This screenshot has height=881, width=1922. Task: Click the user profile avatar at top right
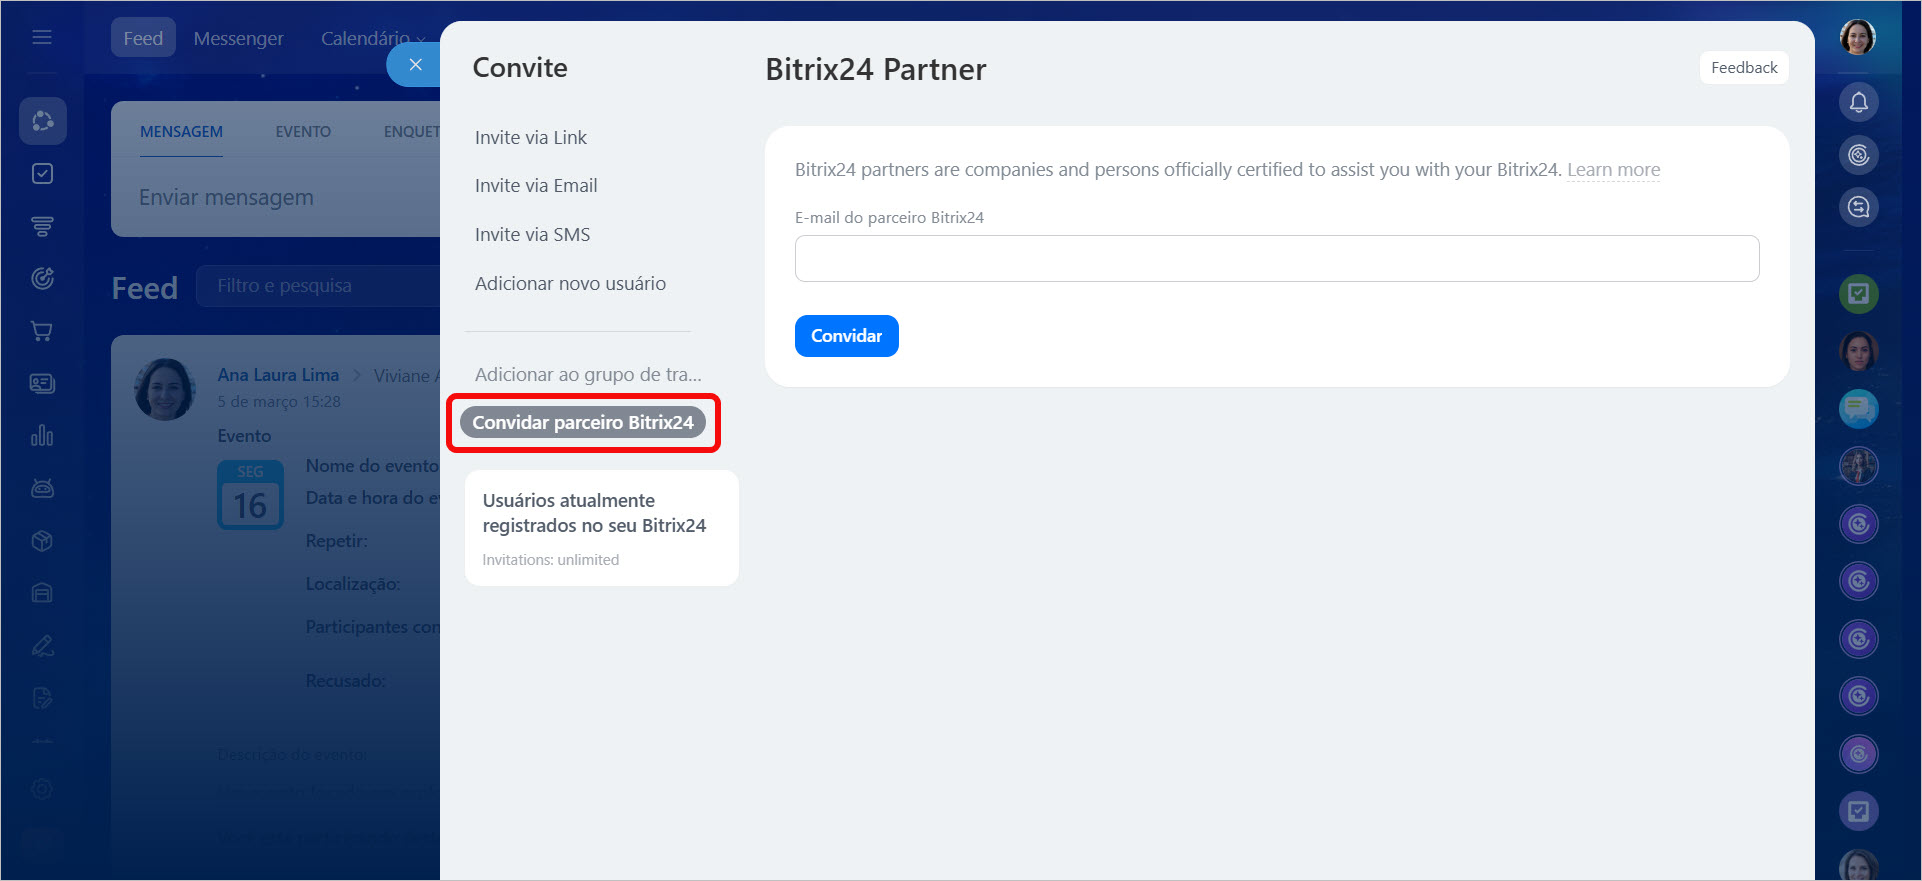[x=1857, y=38]
